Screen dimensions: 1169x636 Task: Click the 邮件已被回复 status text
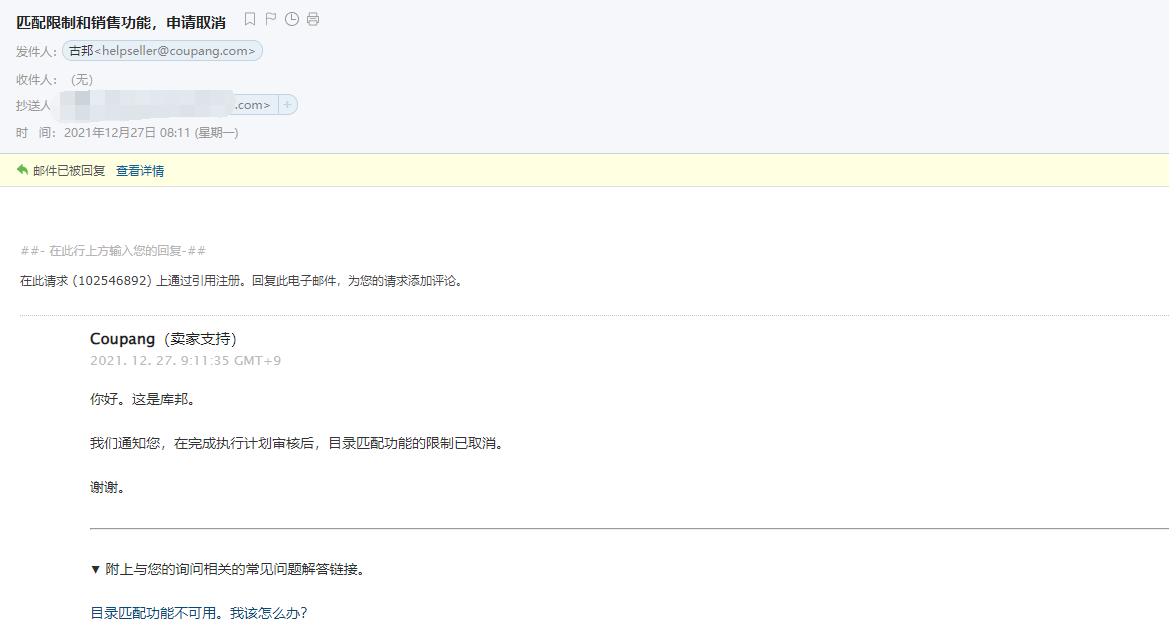69,171
